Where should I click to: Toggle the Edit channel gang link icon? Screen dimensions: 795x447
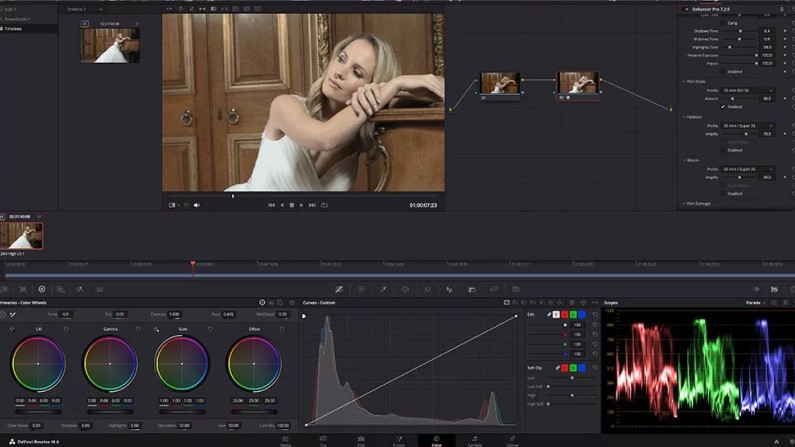tap(549, 315)
